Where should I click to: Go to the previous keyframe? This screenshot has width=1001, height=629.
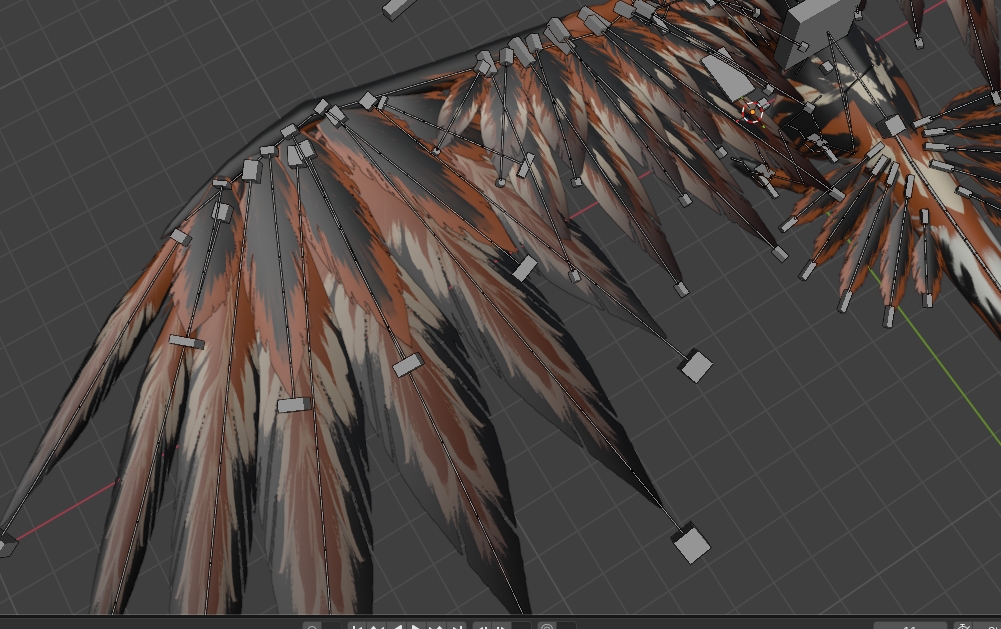(376, 627)
